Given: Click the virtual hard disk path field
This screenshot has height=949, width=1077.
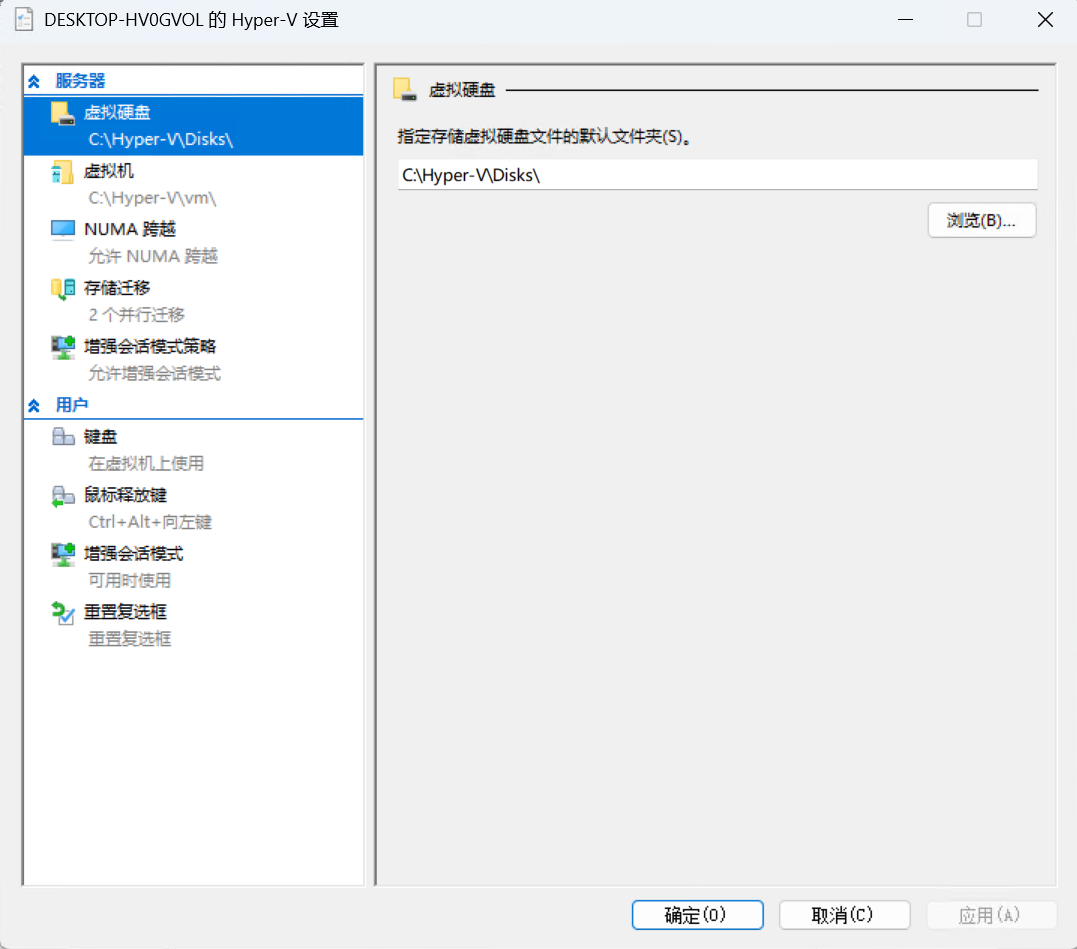Looking at the screenshot, I should tap(716, 174).
